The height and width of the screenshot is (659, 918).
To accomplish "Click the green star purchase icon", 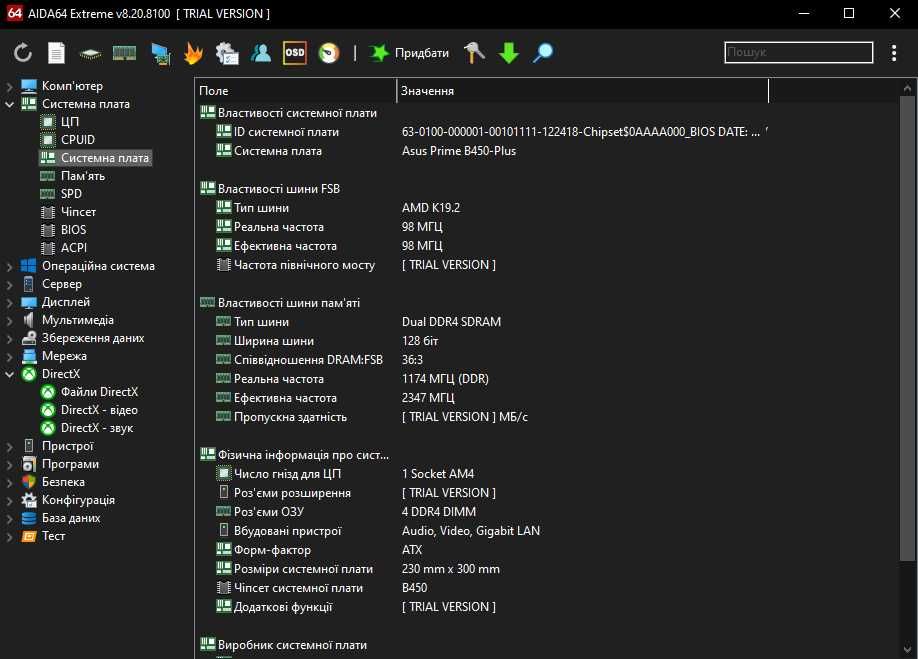I will 379,53.
